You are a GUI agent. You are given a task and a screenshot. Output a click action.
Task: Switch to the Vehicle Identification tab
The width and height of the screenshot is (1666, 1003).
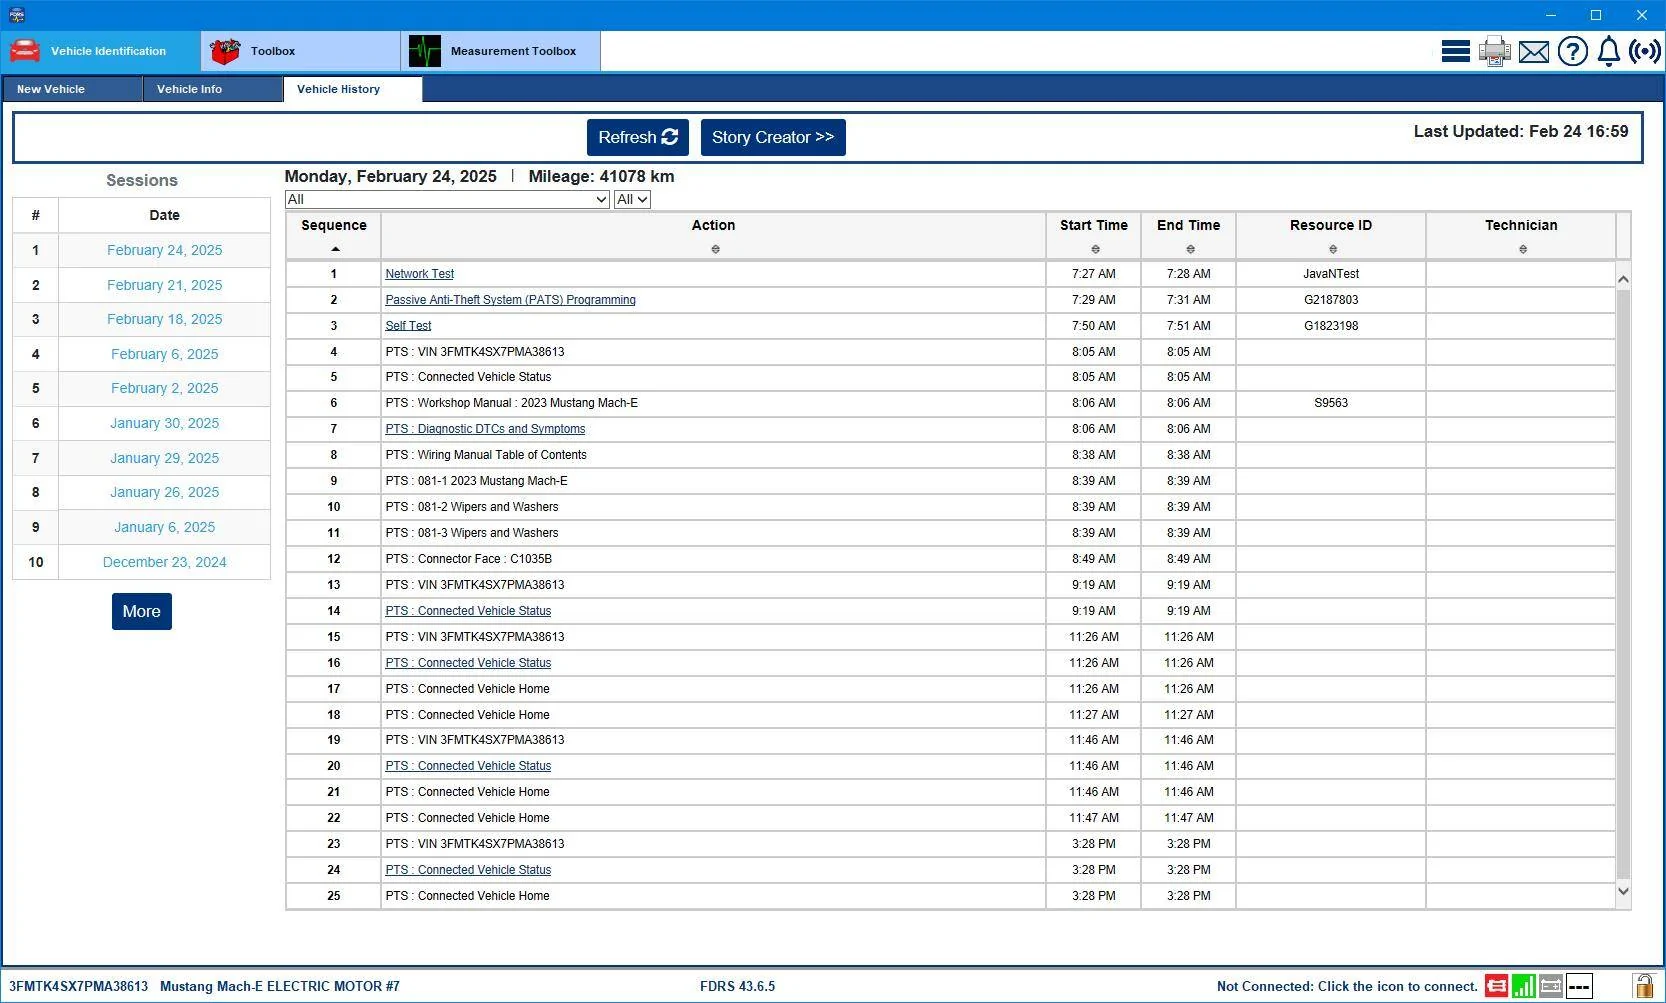[x=101, y=51]
